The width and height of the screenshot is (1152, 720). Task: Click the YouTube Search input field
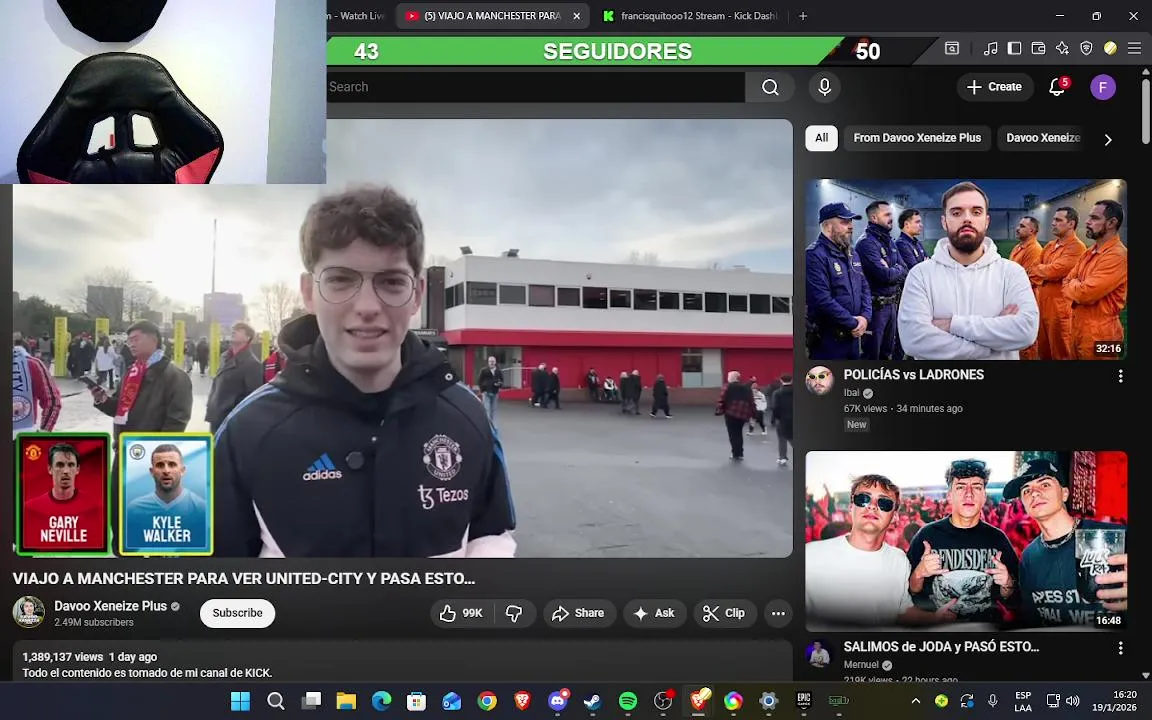[536, 87]
